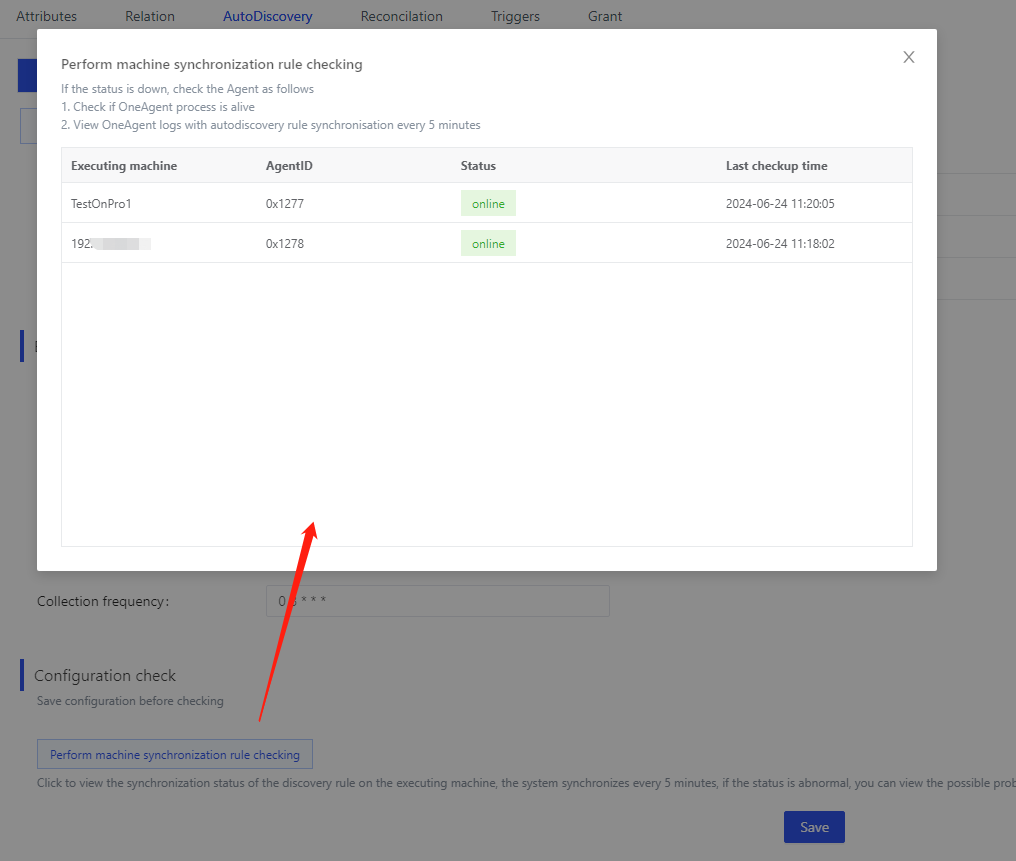The width and height of the screenshot is (1016, 861).
Task: Close the synchronization rule checking dialog
Action: [x=908, y=57]
